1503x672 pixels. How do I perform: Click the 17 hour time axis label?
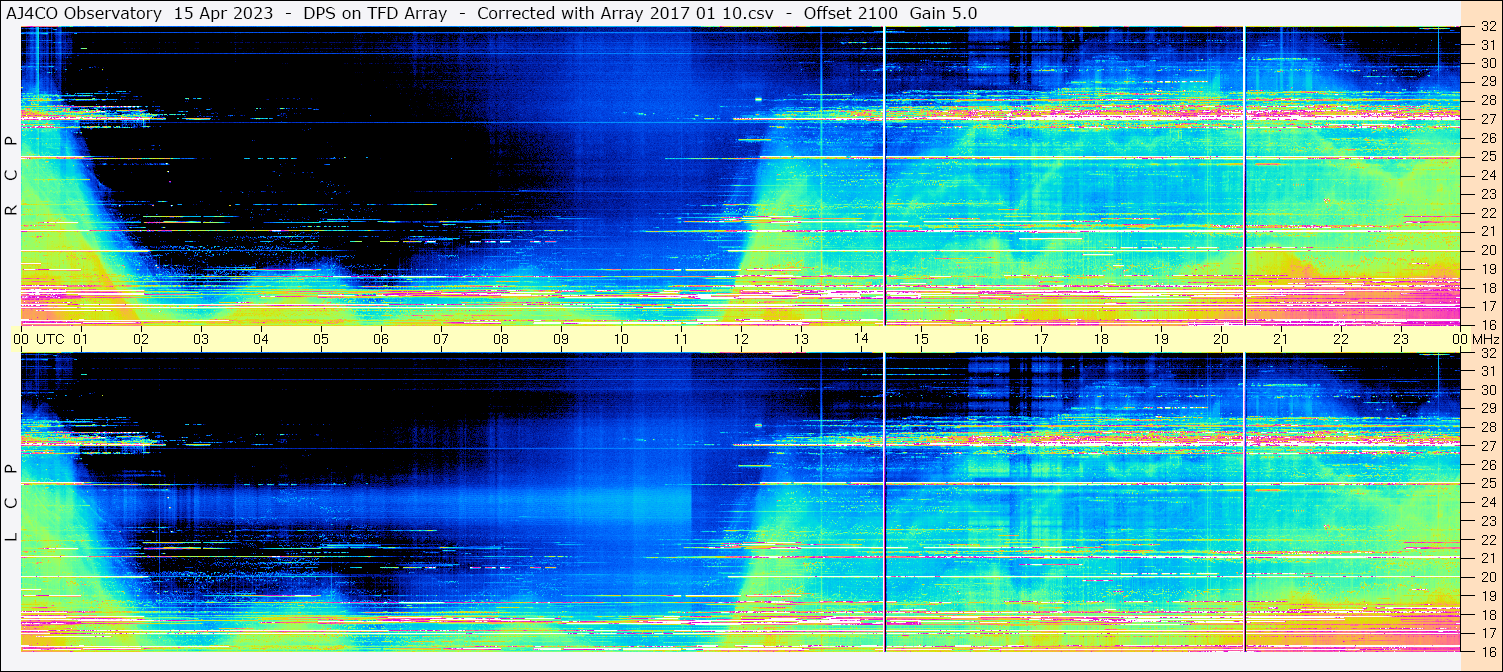point(1041,339)
